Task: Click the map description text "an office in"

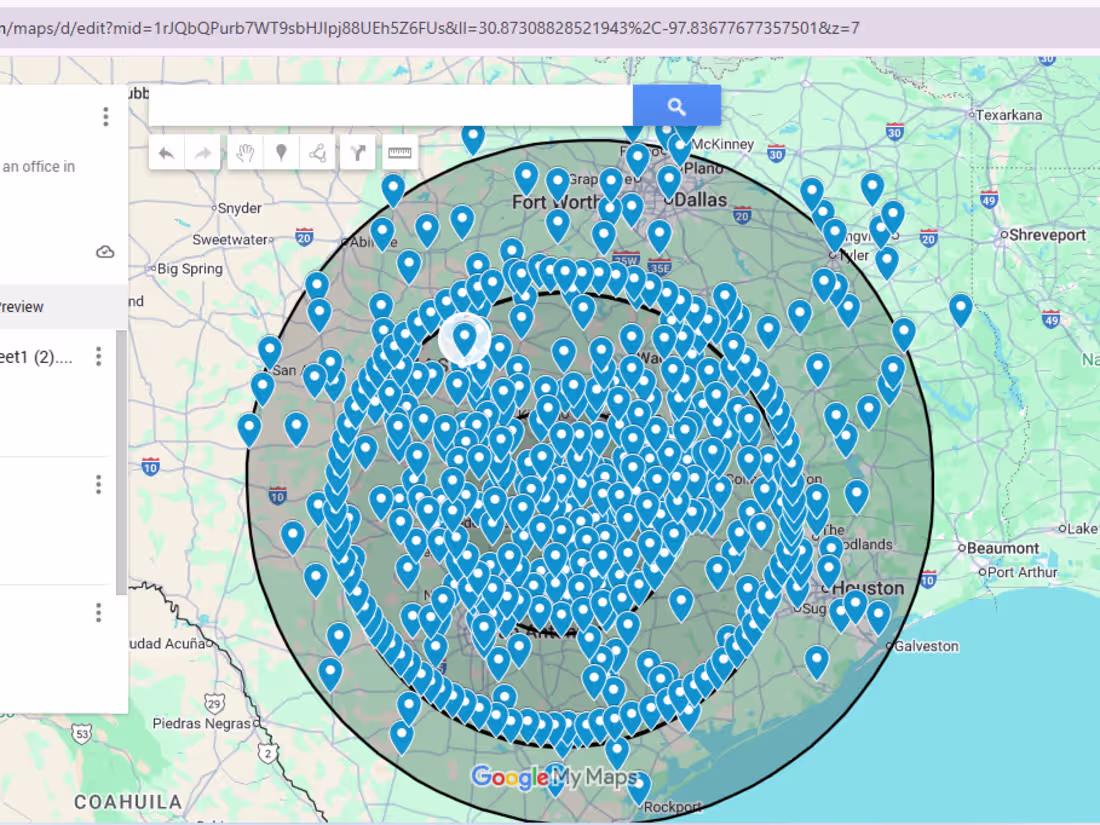Action: tap(39, 167)
